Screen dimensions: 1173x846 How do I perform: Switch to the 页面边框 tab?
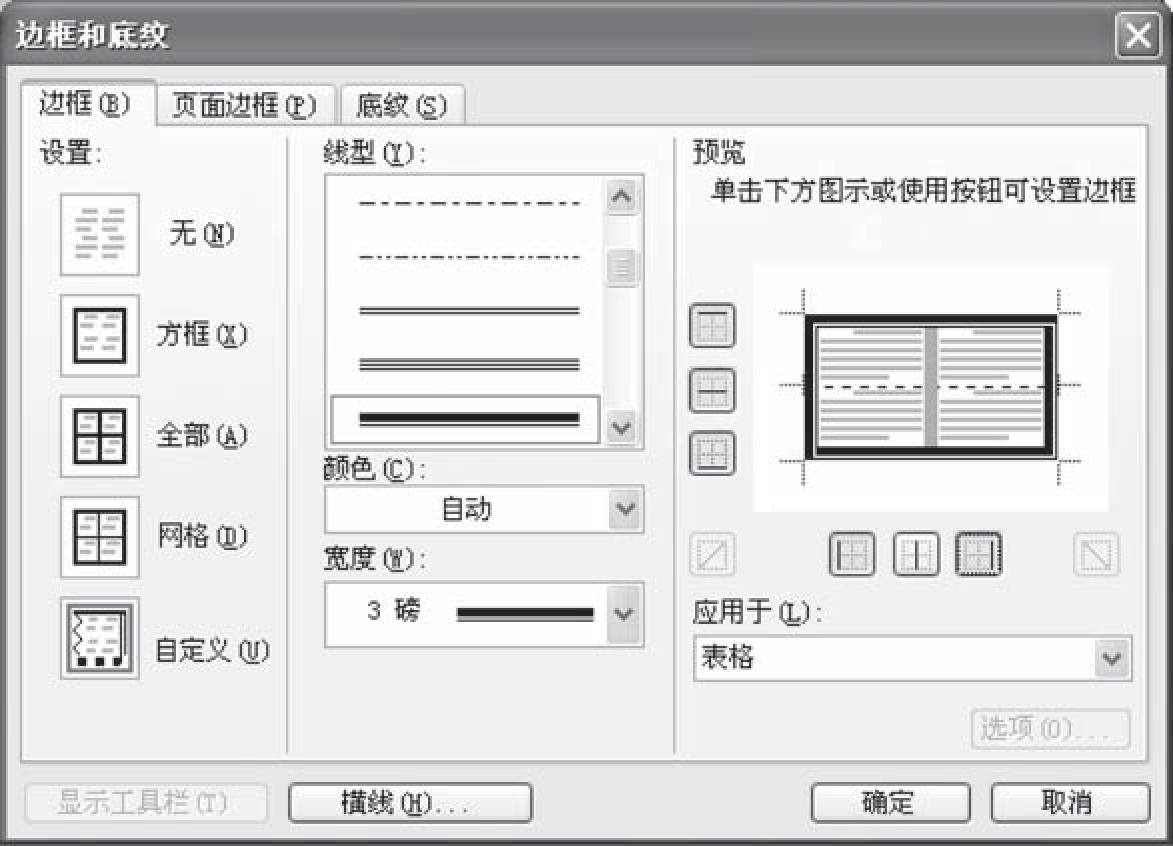pos(245,105)
